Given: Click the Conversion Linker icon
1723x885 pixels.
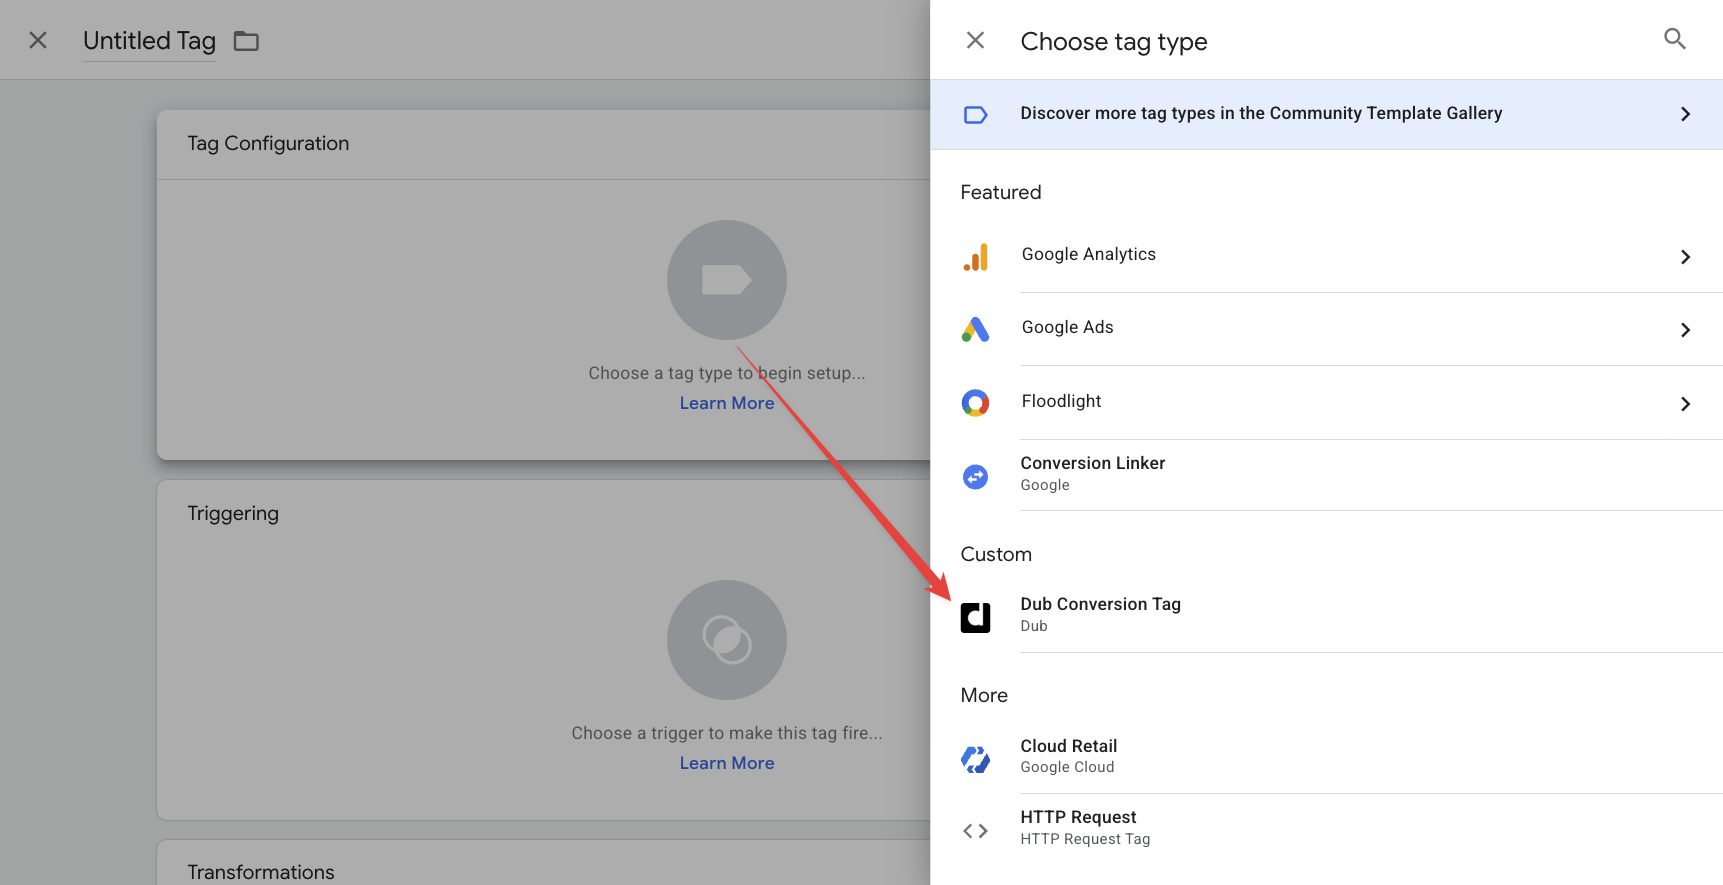Looking at the screenshot, I should click(975, 477).
